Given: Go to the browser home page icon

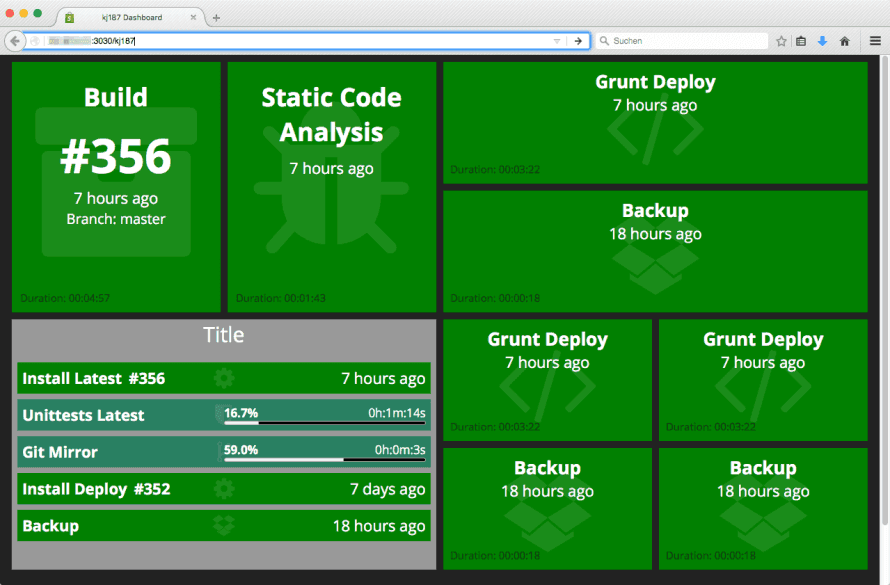Looking at the screenshot, I should tap(844, 41).
